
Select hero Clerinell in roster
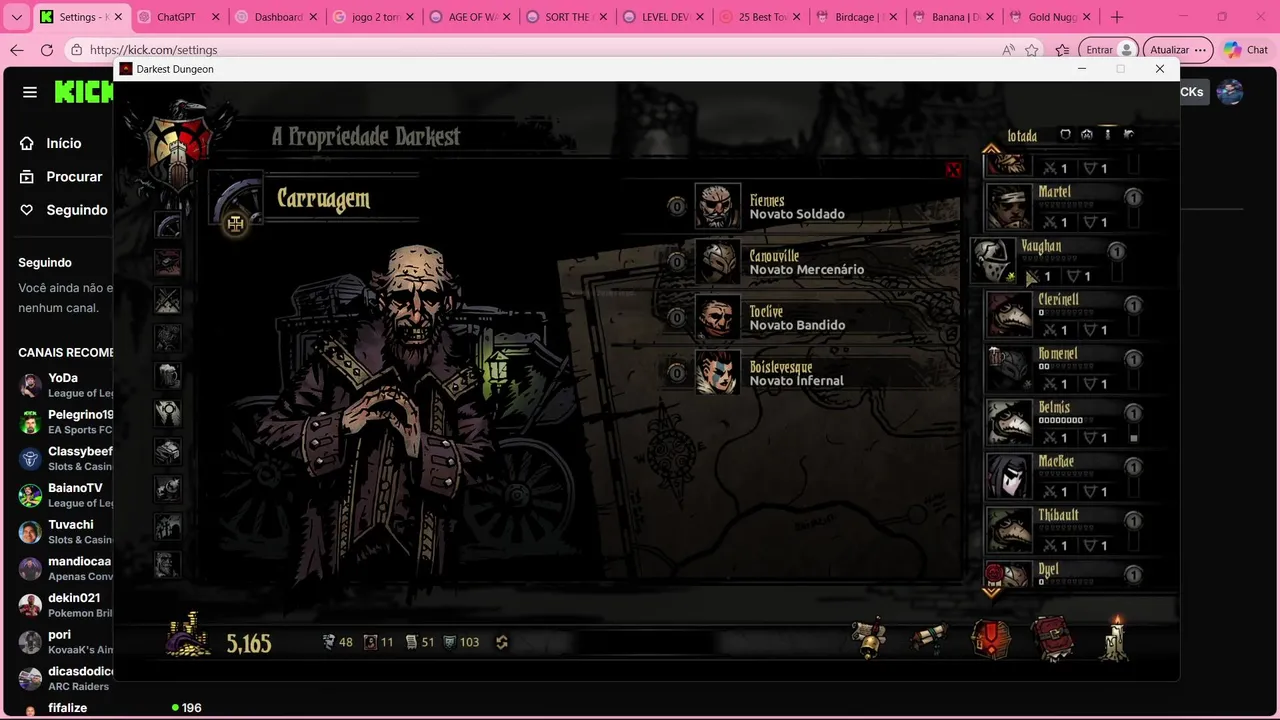[x=1064, y=315]
